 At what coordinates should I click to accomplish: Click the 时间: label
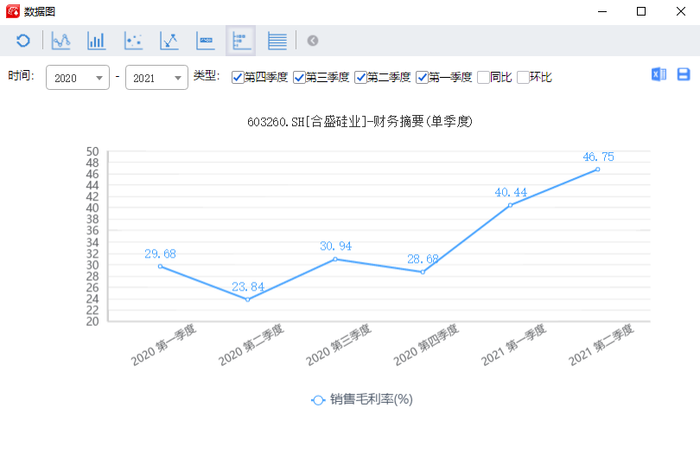point(21,75)
